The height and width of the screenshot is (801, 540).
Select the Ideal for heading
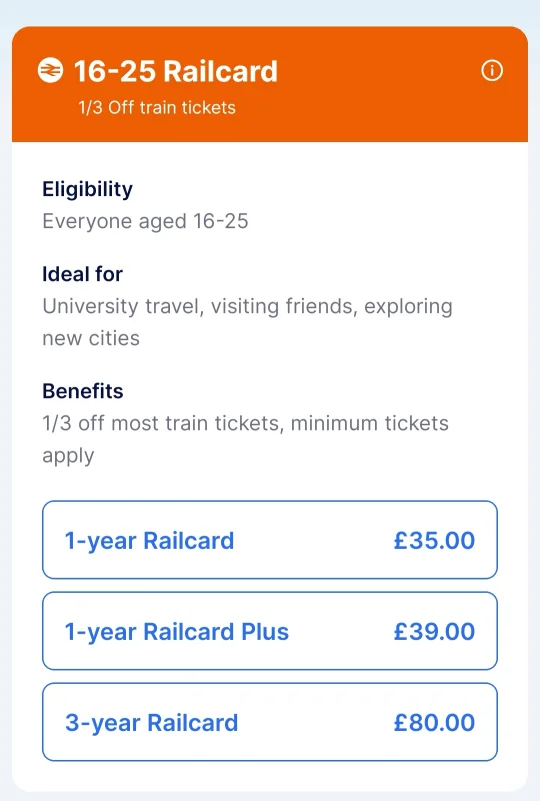(82, 274)
